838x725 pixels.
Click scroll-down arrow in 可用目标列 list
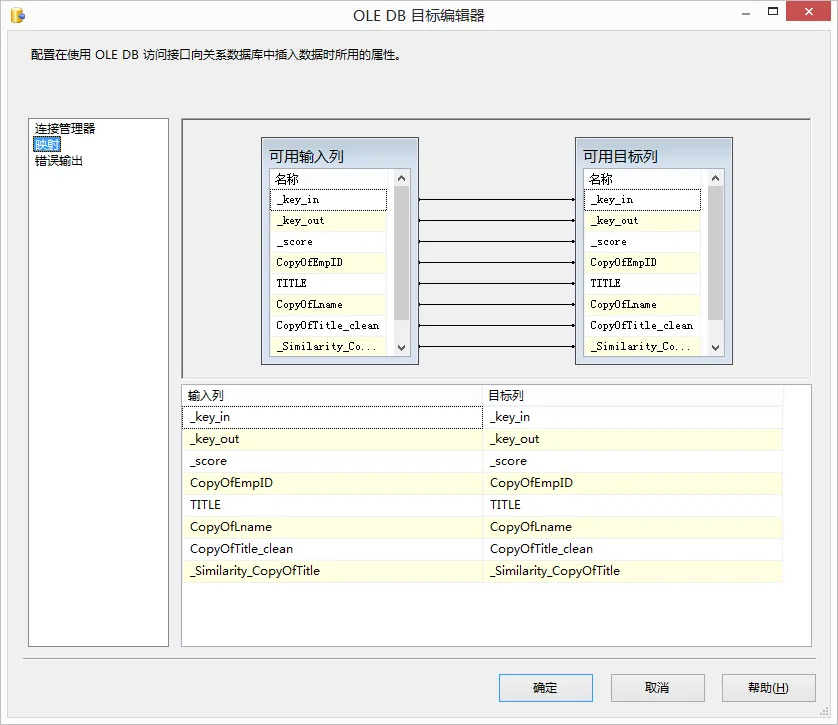tap(716, 347)
